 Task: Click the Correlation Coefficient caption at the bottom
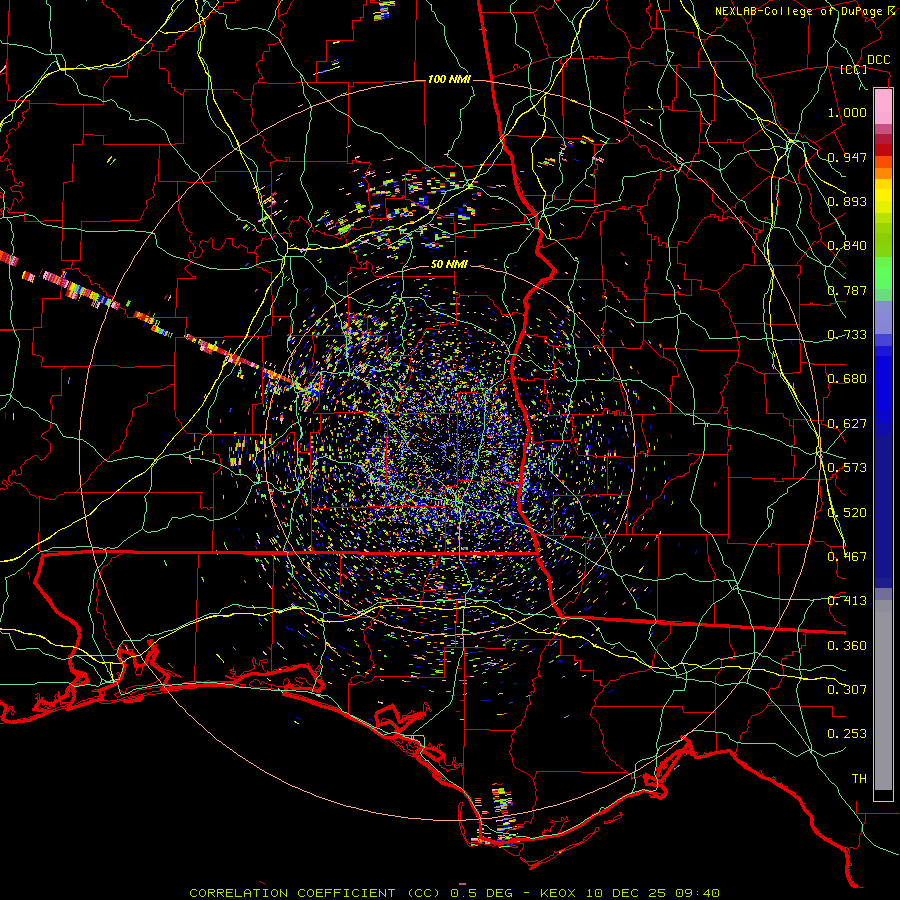click(x=455, y=893)
